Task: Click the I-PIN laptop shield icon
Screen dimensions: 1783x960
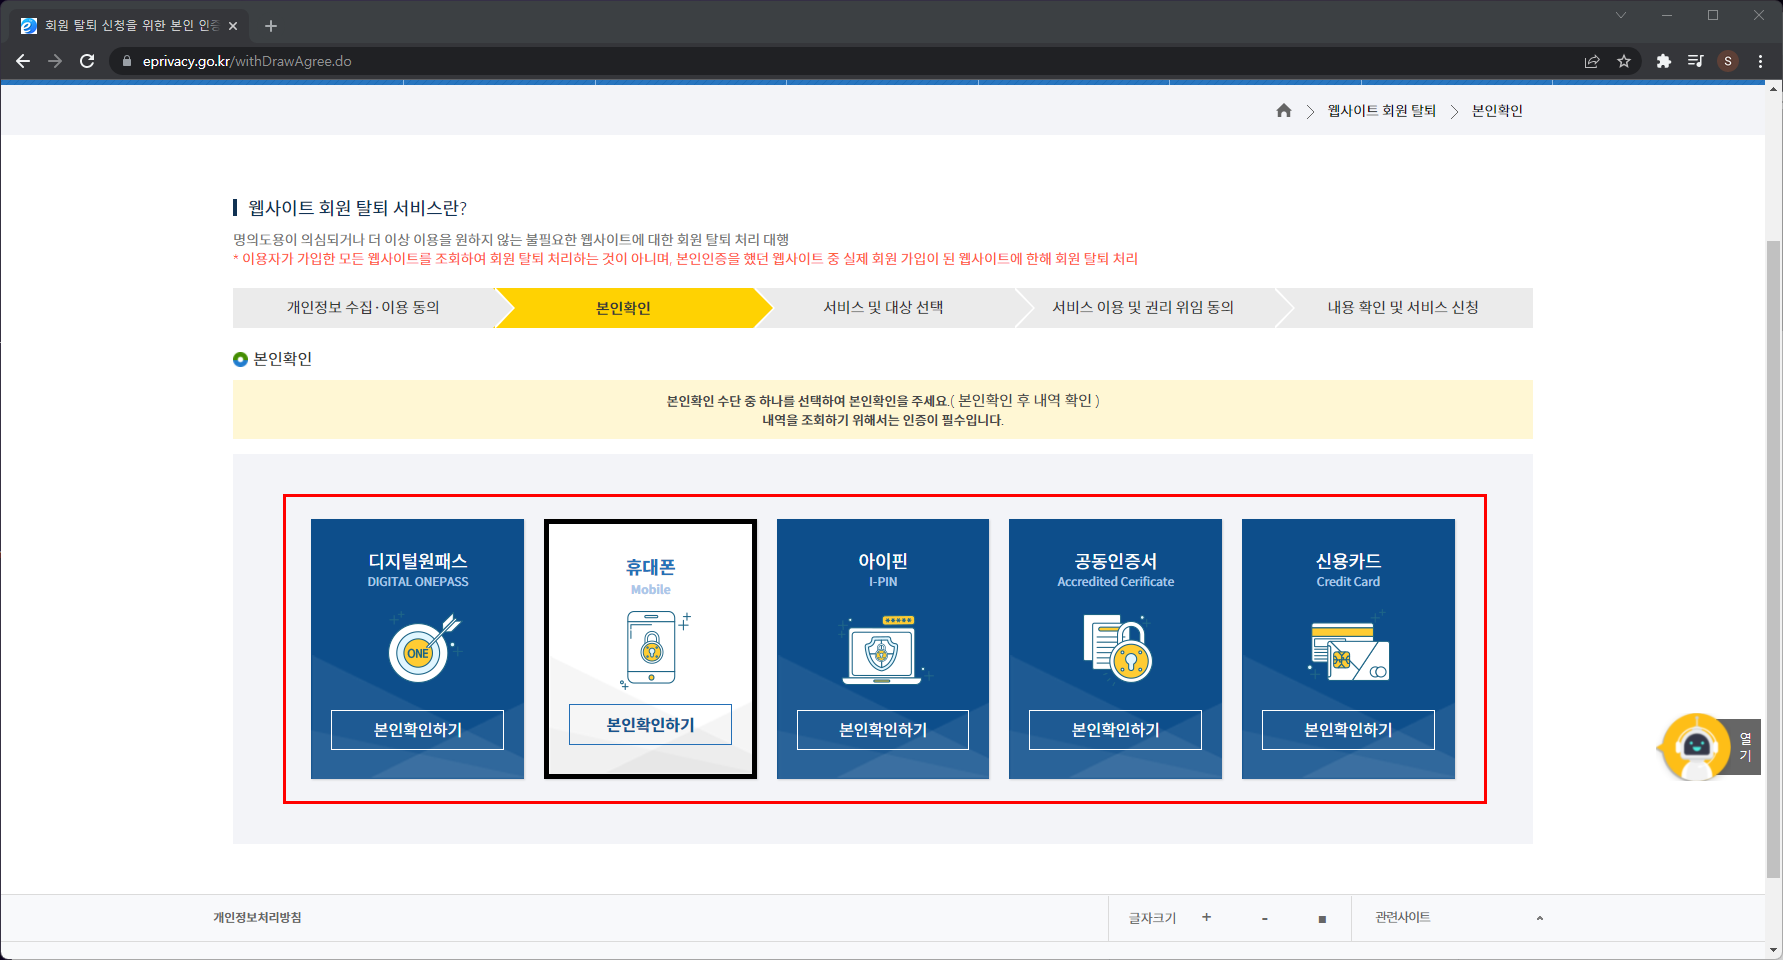Action: pyautogui.click(x=883, y=649)
